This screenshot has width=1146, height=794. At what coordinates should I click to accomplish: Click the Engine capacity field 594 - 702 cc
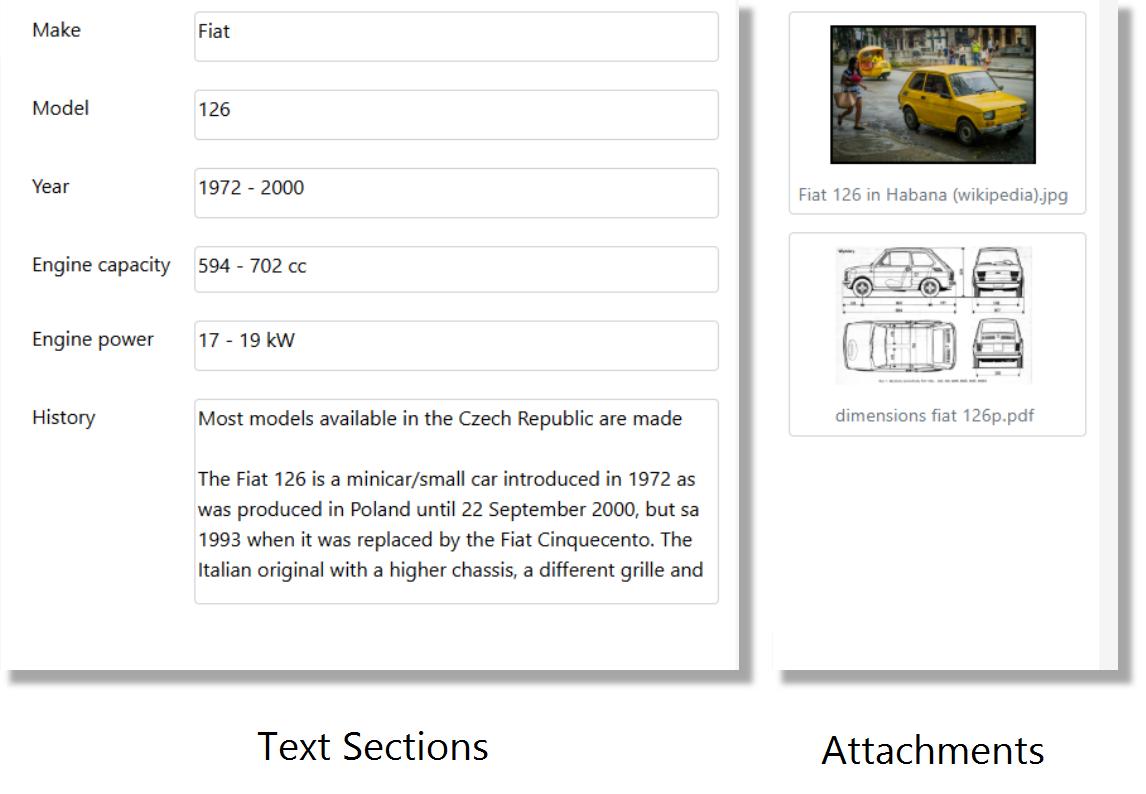(x=456, y=269)
